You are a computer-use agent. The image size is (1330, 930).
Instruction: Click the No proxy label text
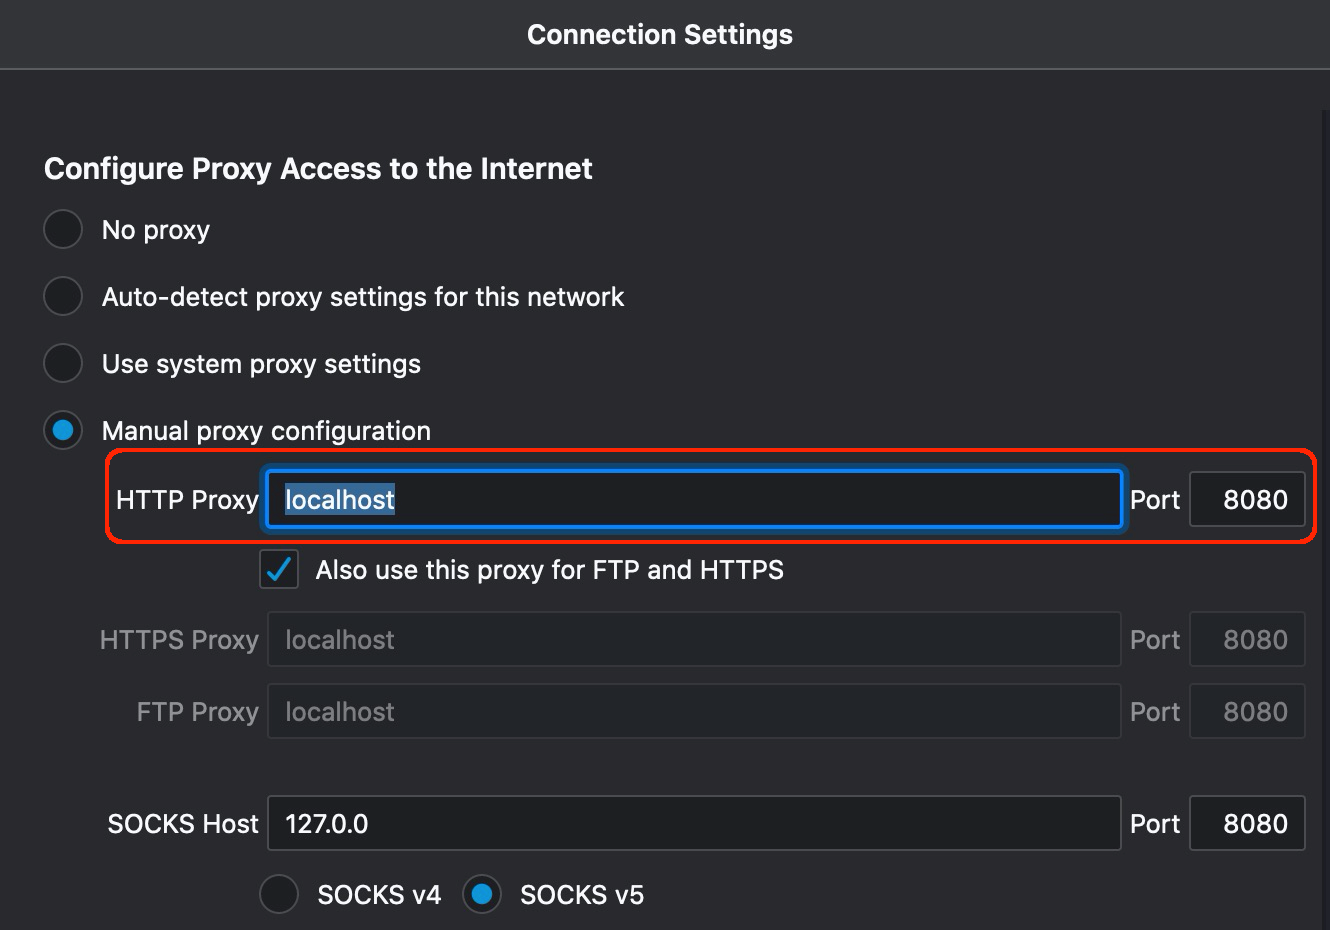[156, 230]
